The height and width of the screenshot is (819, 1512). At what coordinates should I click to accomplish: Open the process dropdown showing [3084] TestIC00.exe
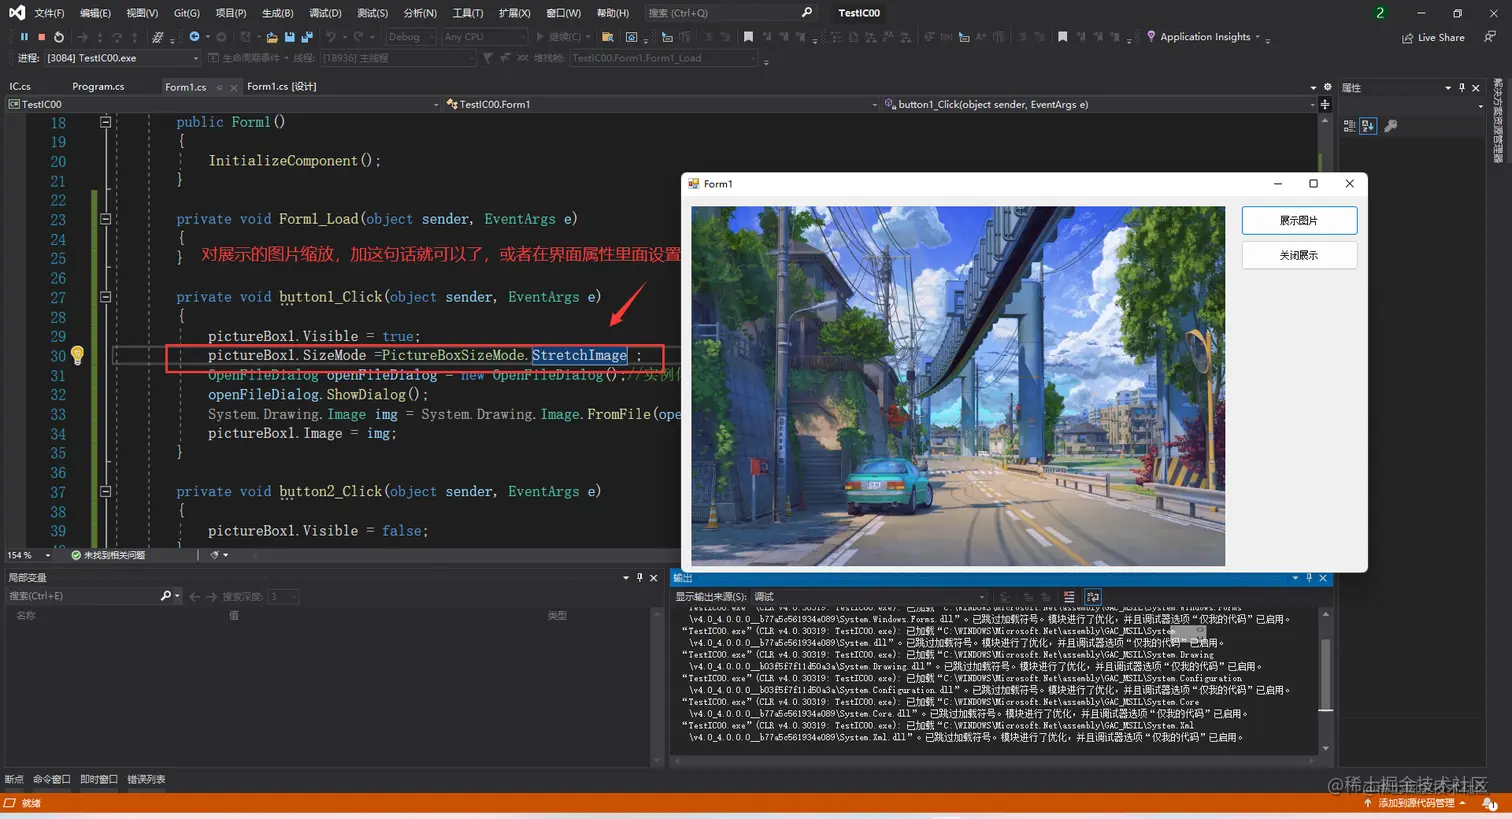coord(122,58)
